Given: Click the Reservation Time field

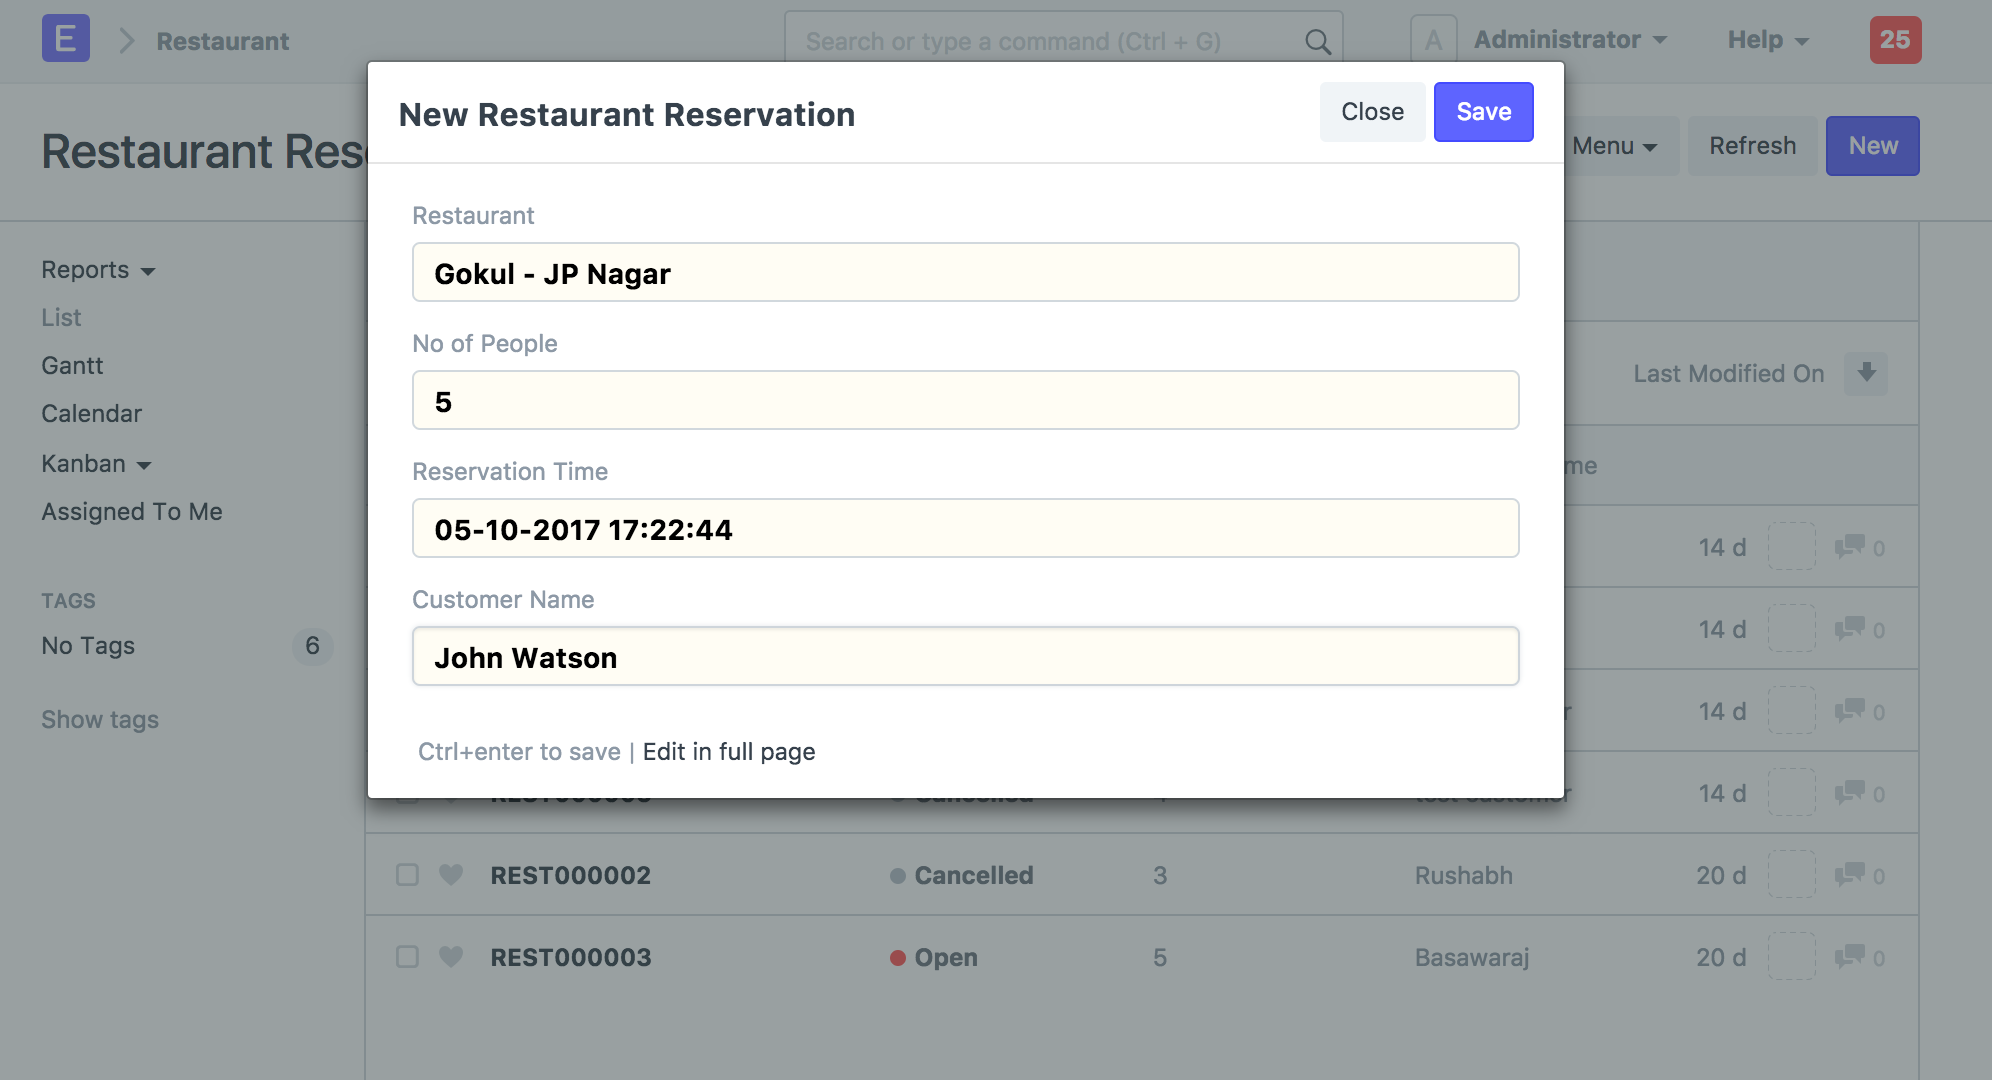Looking at the screenshot, I should [x=965, y=529].
